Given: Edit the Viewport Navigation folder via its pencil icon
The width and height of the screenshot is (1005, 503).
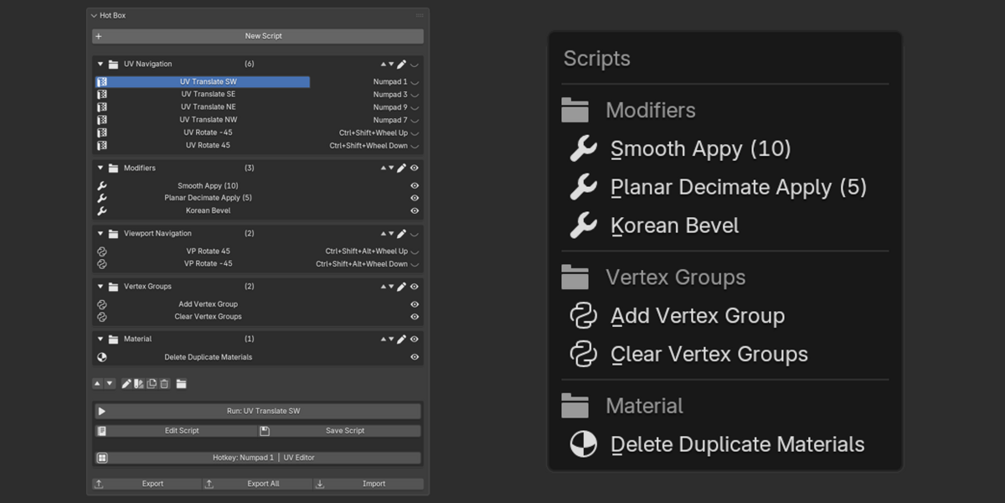Looking at the screenshot, I should pos(401,234).
